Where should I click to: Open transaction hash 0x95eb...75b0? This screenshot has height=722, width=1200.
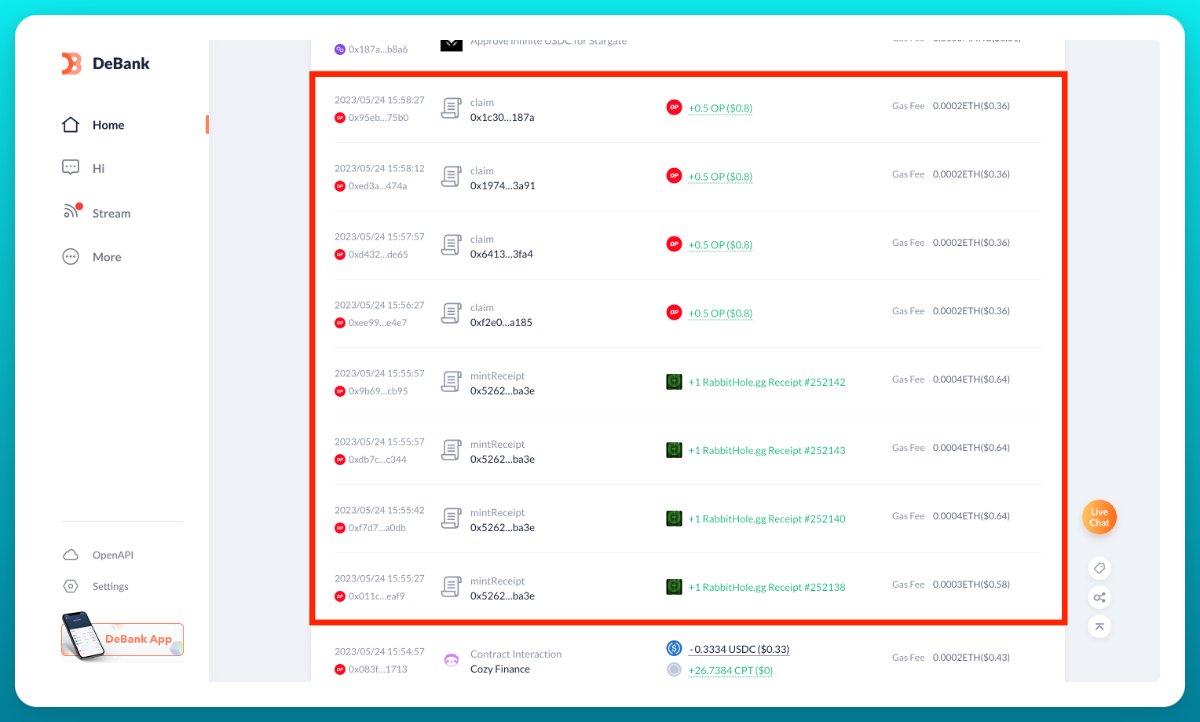click(378, 118)
